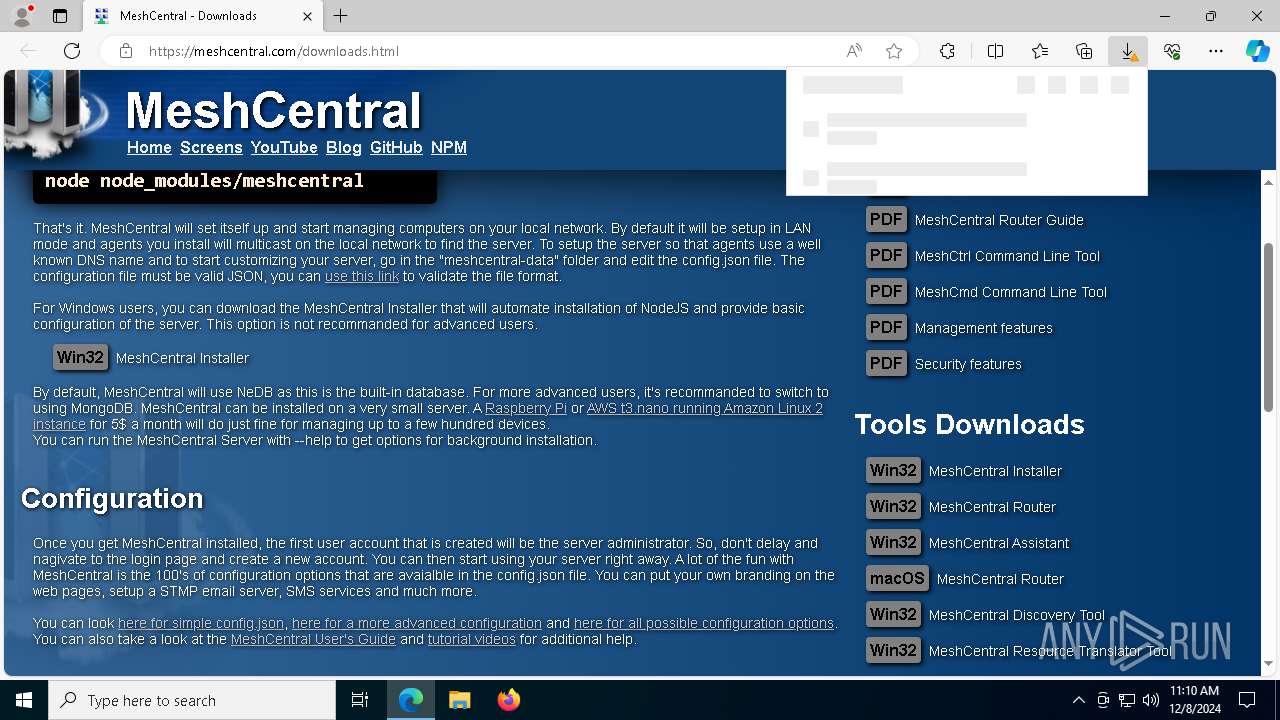1280x720 pixels.
Task: Open the MeshCentral User's Guide link
Action: (313, 639)
